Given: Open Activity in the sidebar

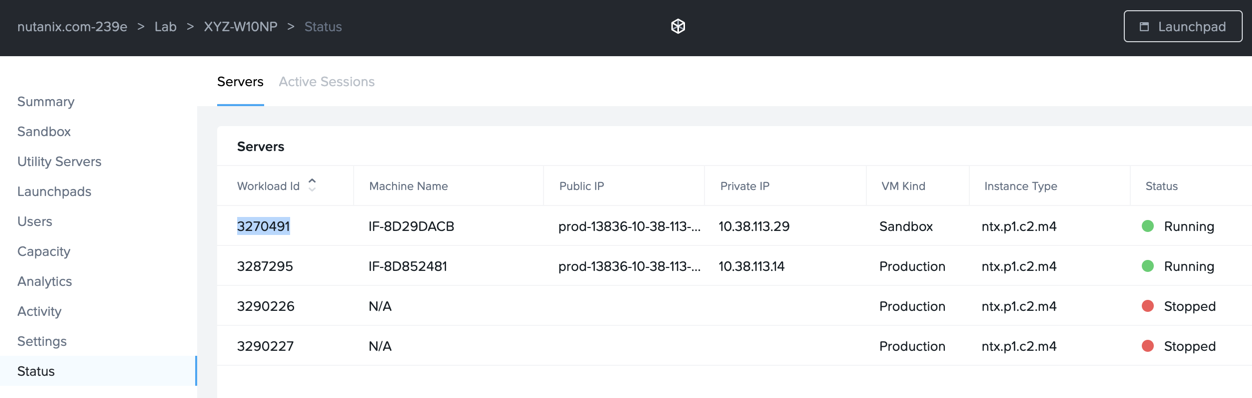Looking at the screenshot, I should 39,311.
